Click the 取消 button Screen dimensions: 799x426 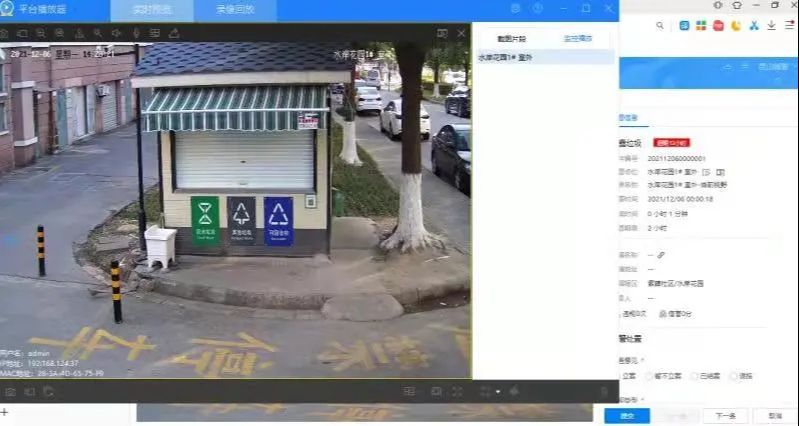coord(774,415)
